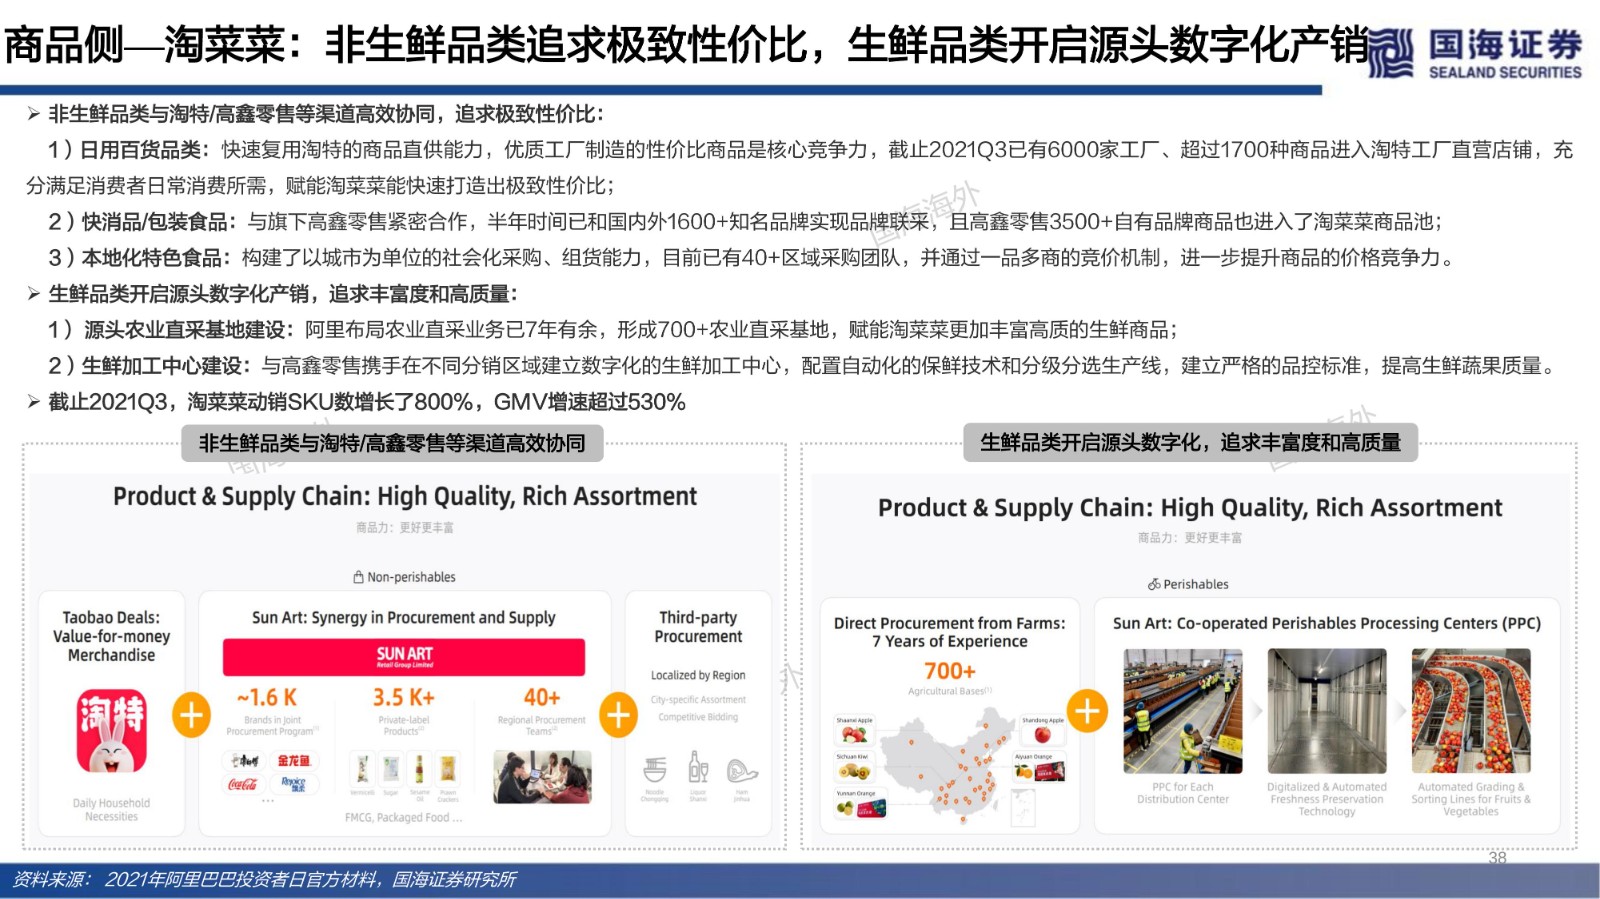Viewport: 1600px width, 899px height.
Task: Click left panel 'Product & Supply Chain' title
Action: pos(405,496)
